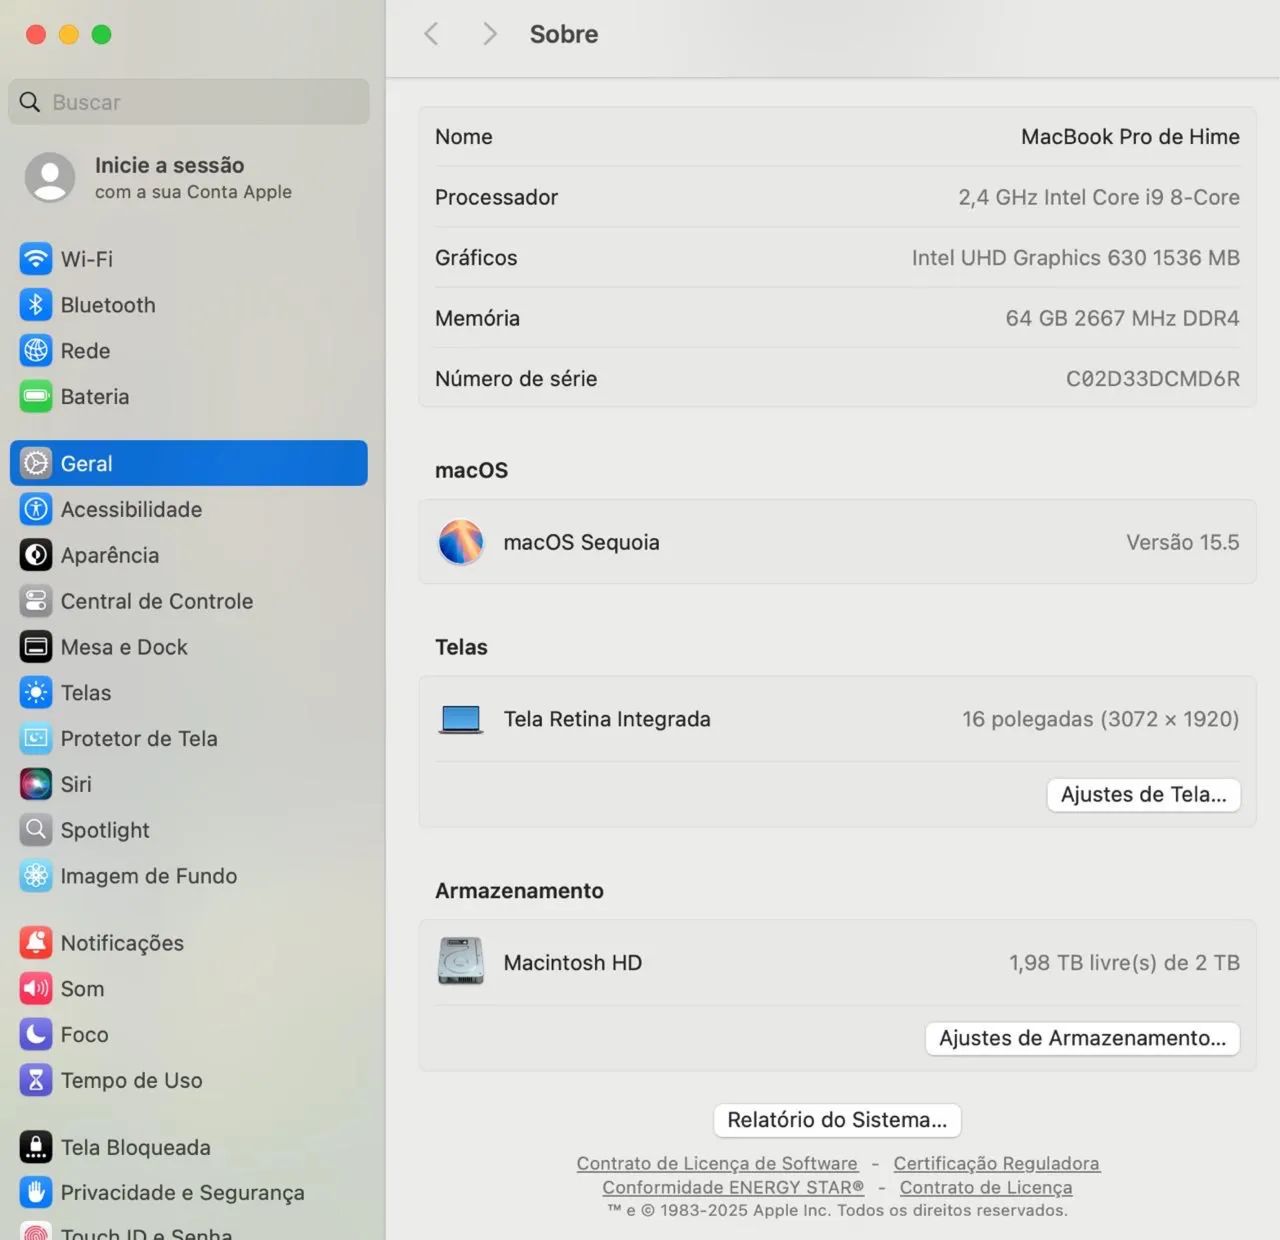Click memory value 64 GB 2667 MHz DDR4
This screenshot has height=1240, width=1280.
[1122, 318]
